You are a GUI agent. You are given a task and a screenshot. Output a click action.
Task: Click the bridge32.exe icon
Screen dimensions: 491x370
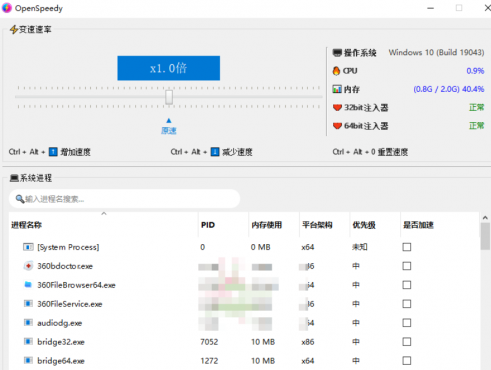click(x=28, y=342)
